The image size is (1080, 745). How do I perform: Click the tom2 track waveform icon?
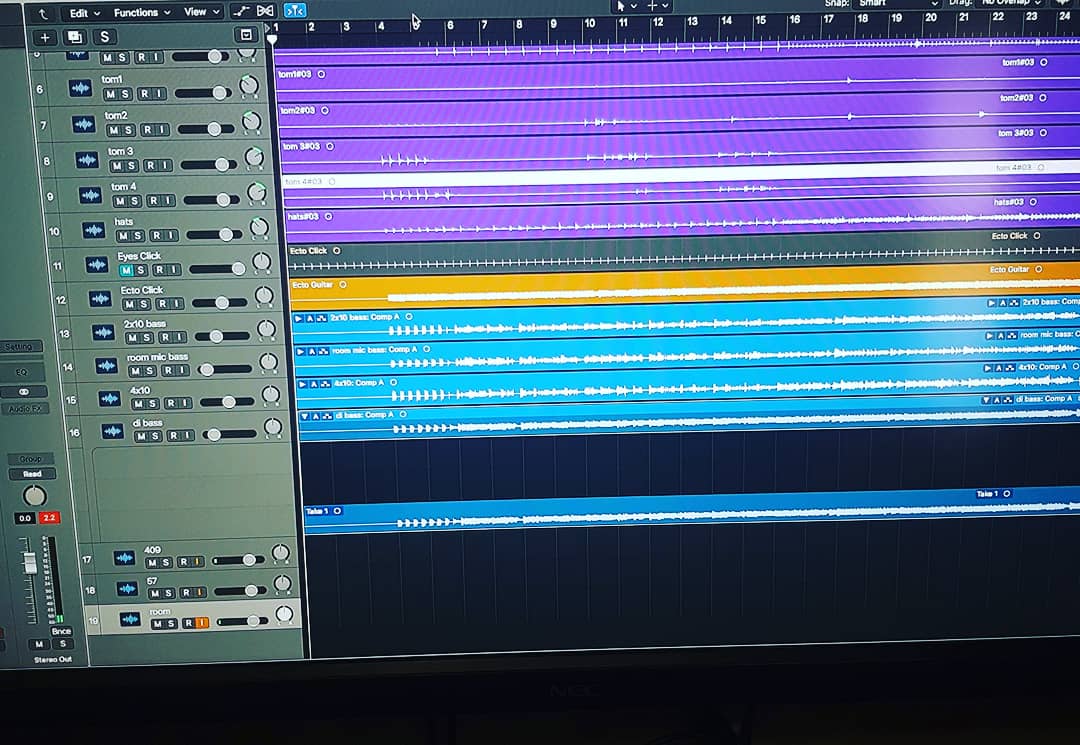(x=84, y=125)
